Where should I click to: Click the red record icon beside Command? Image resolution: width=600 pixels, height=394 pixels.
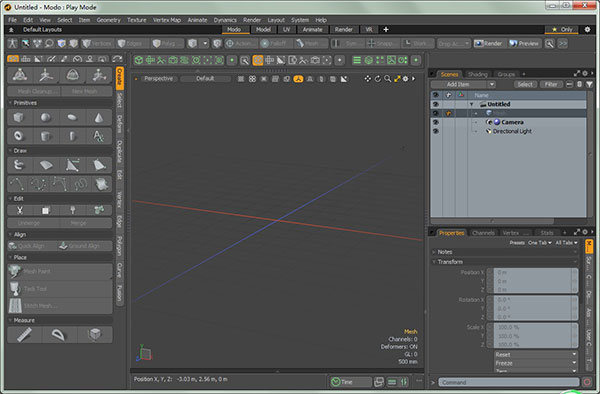[587, 382]
